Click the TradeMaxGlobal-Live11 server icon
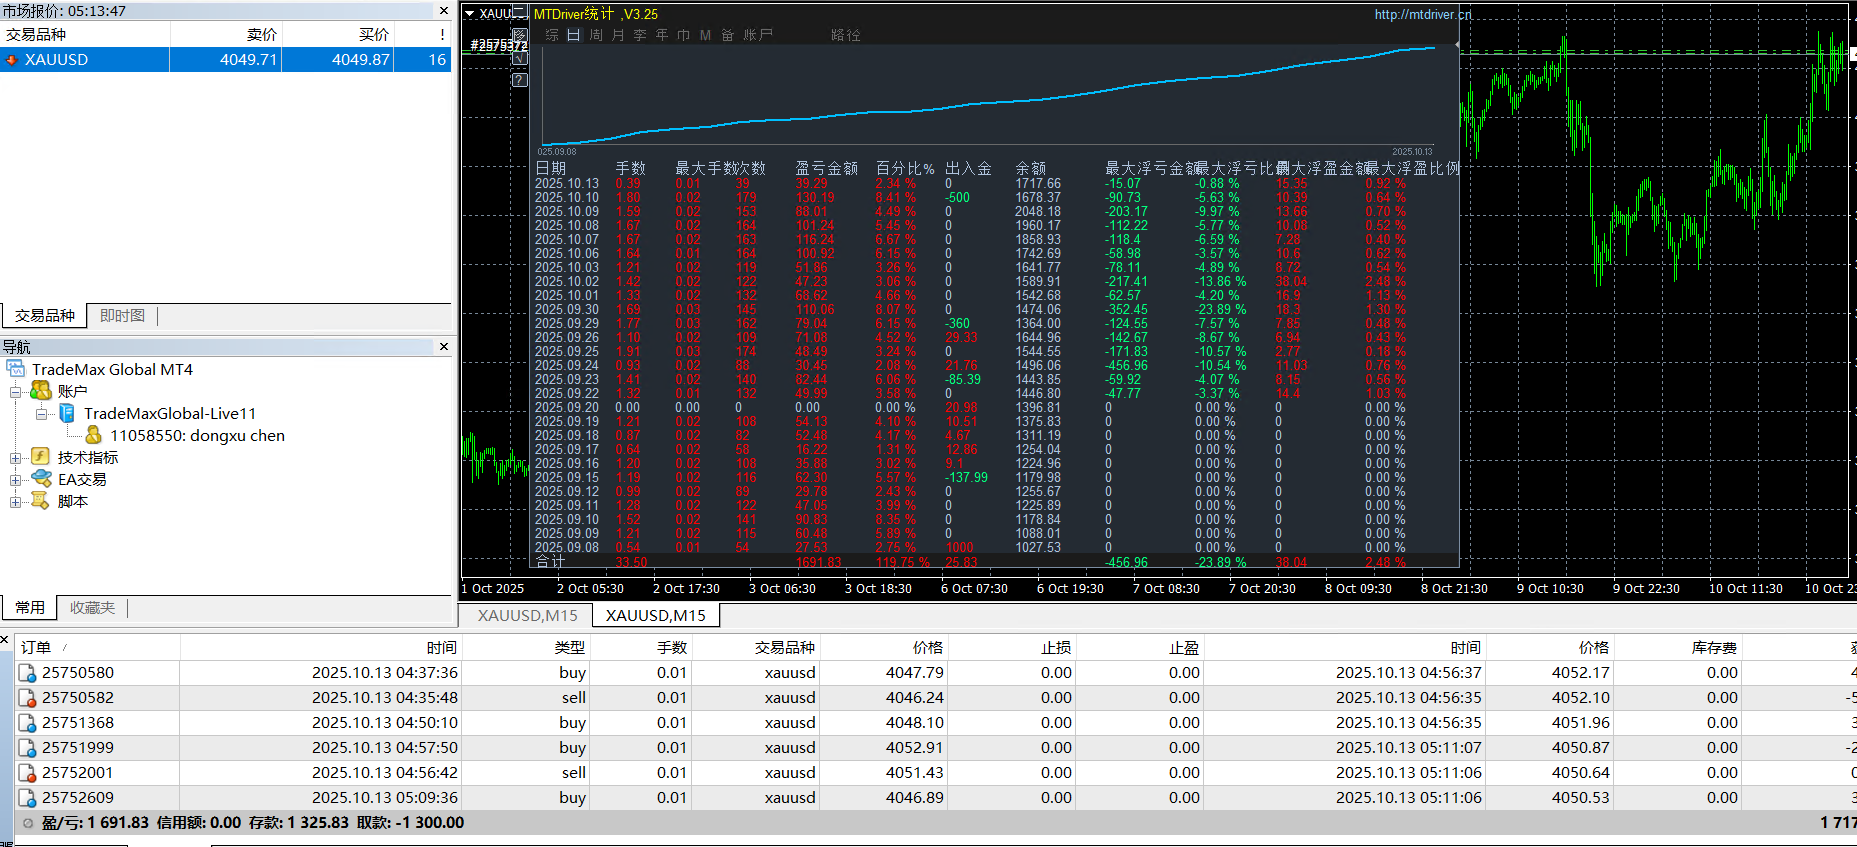 (x=67, y=413)
